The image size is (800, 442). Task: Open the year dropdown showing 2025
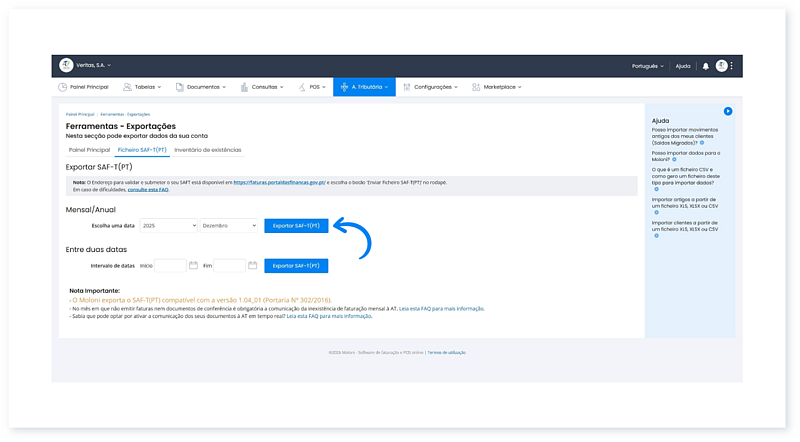168,226
